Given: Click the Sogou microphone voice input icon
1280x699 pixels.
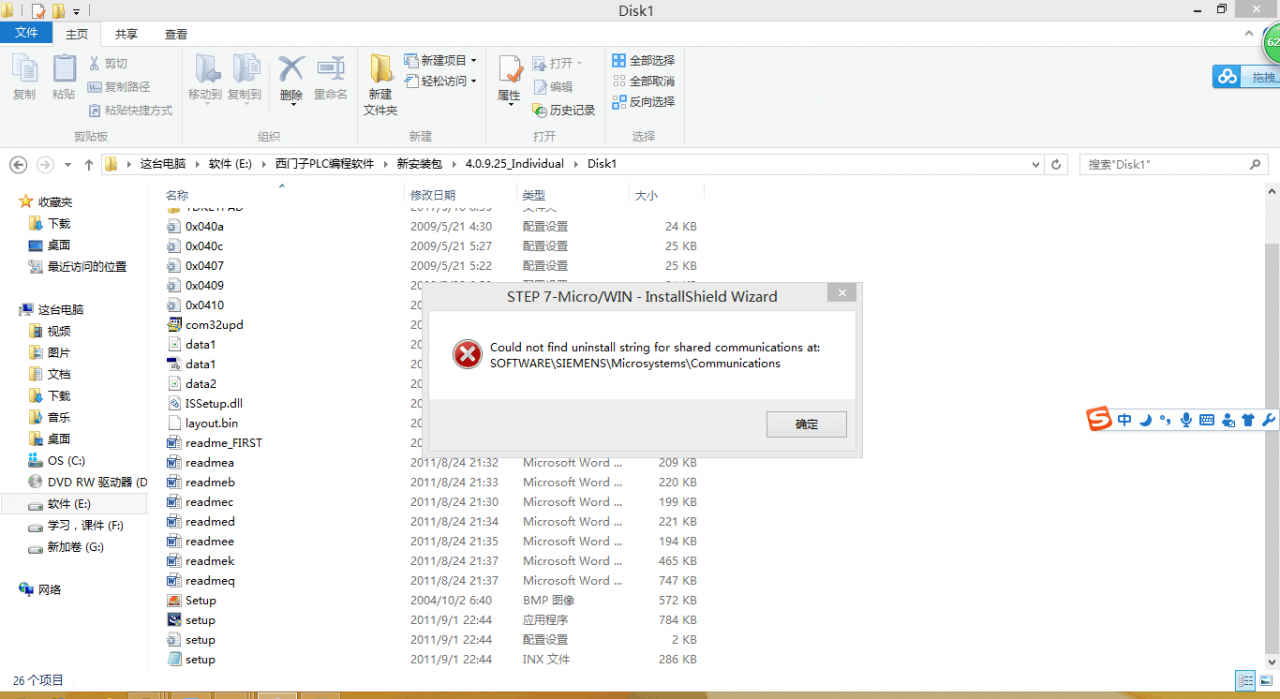Looking at the screenshot, I should 1186,420.
